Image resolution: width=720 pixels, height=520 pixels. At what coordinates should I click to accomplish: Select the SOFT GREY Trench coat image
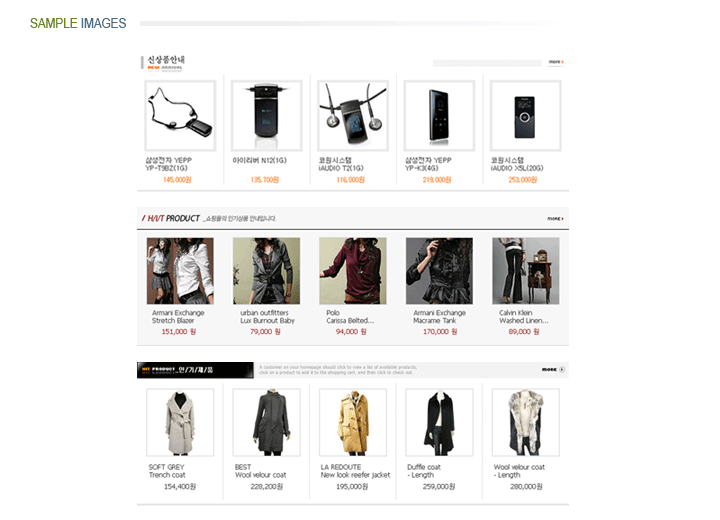[x=180, y=423]
